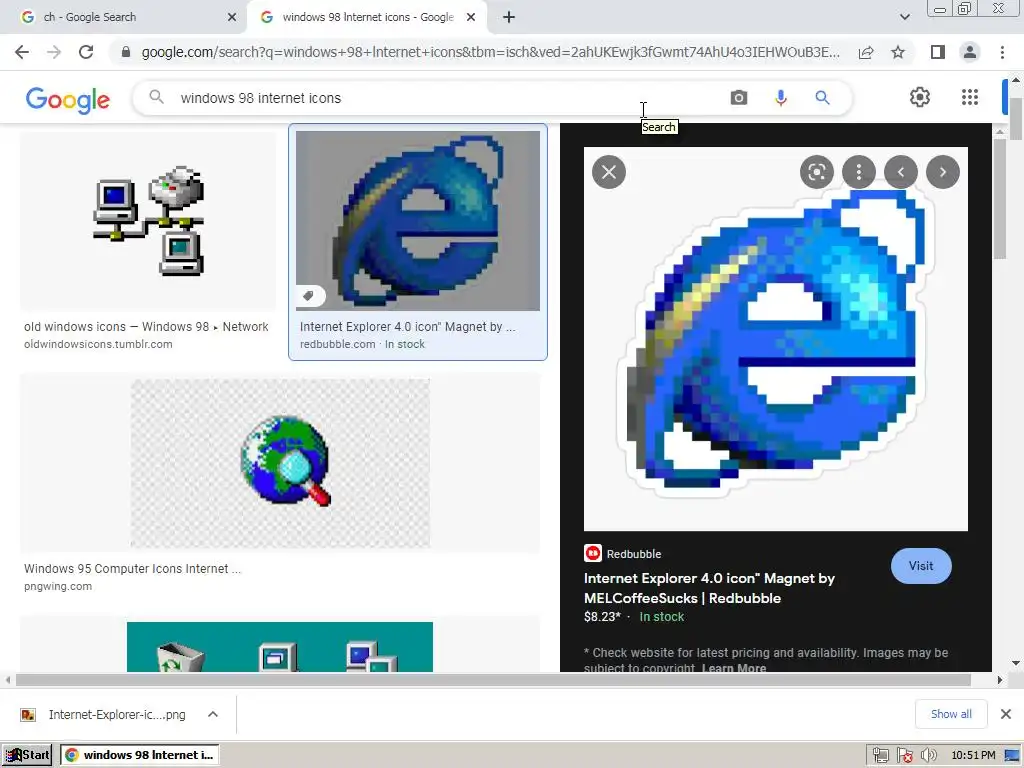
Task: Click 'redbubble.com · In stock' text
Action: [x=362, y=344]
